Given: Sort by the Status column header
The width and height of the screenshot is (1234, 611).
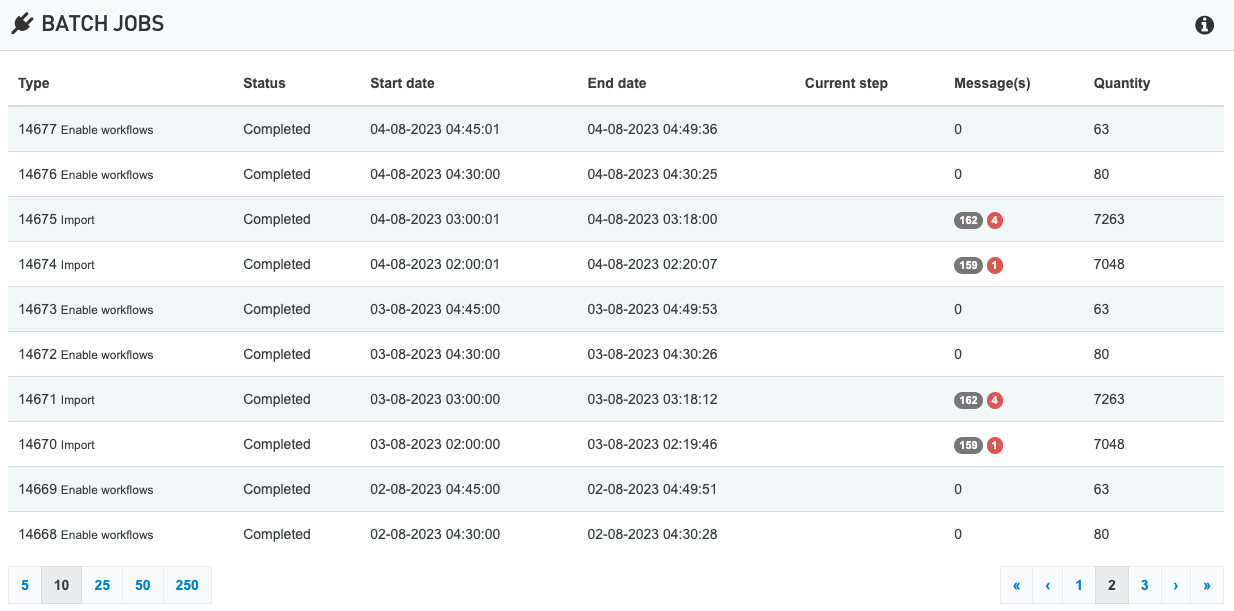Looking at the screenshot, I should pos(264,83).
